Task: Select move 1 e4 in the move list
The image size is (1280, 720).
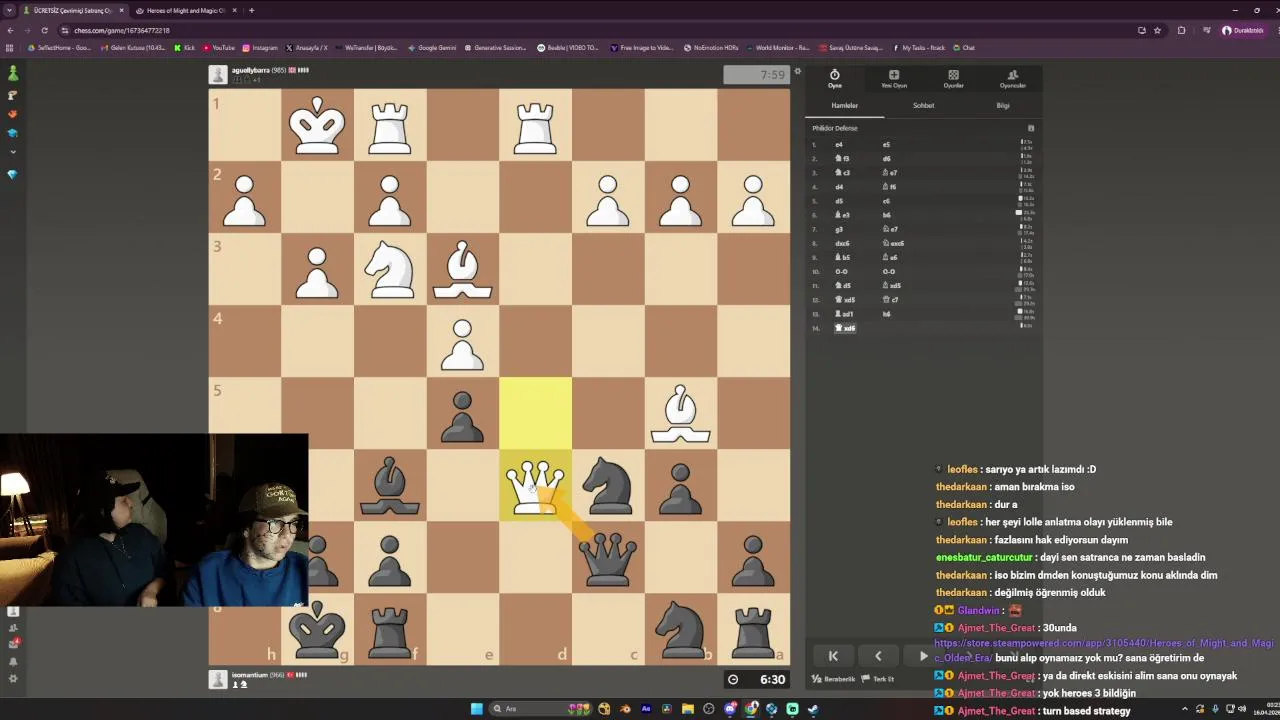Action: 839,144
